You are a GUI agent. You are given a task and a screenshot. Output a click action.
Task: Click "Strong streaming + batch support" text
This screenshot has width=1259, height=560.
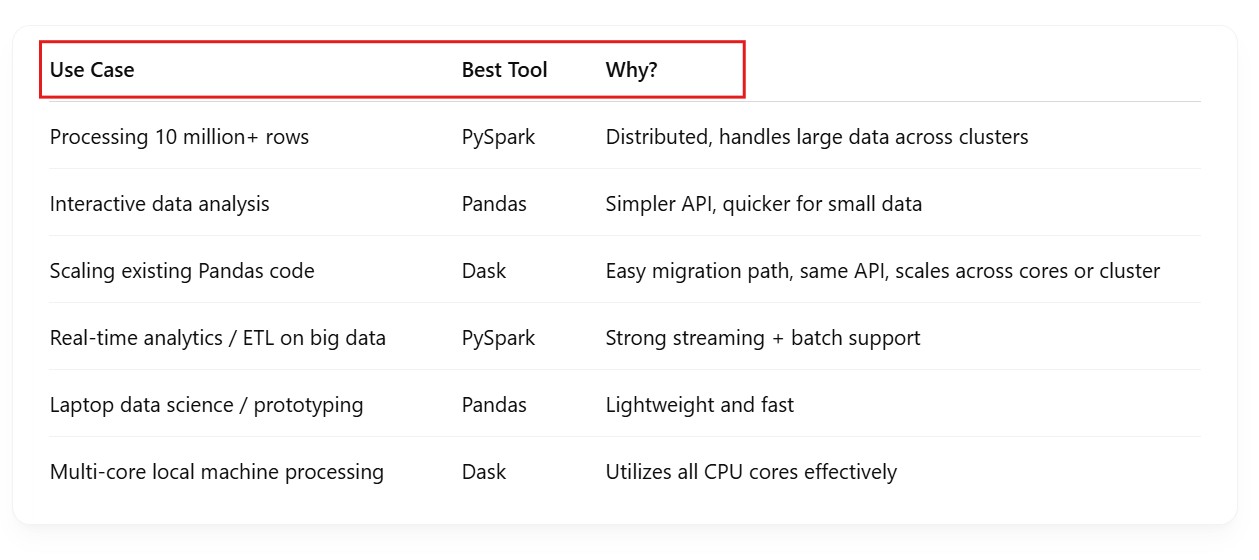[x=762, y=338]
